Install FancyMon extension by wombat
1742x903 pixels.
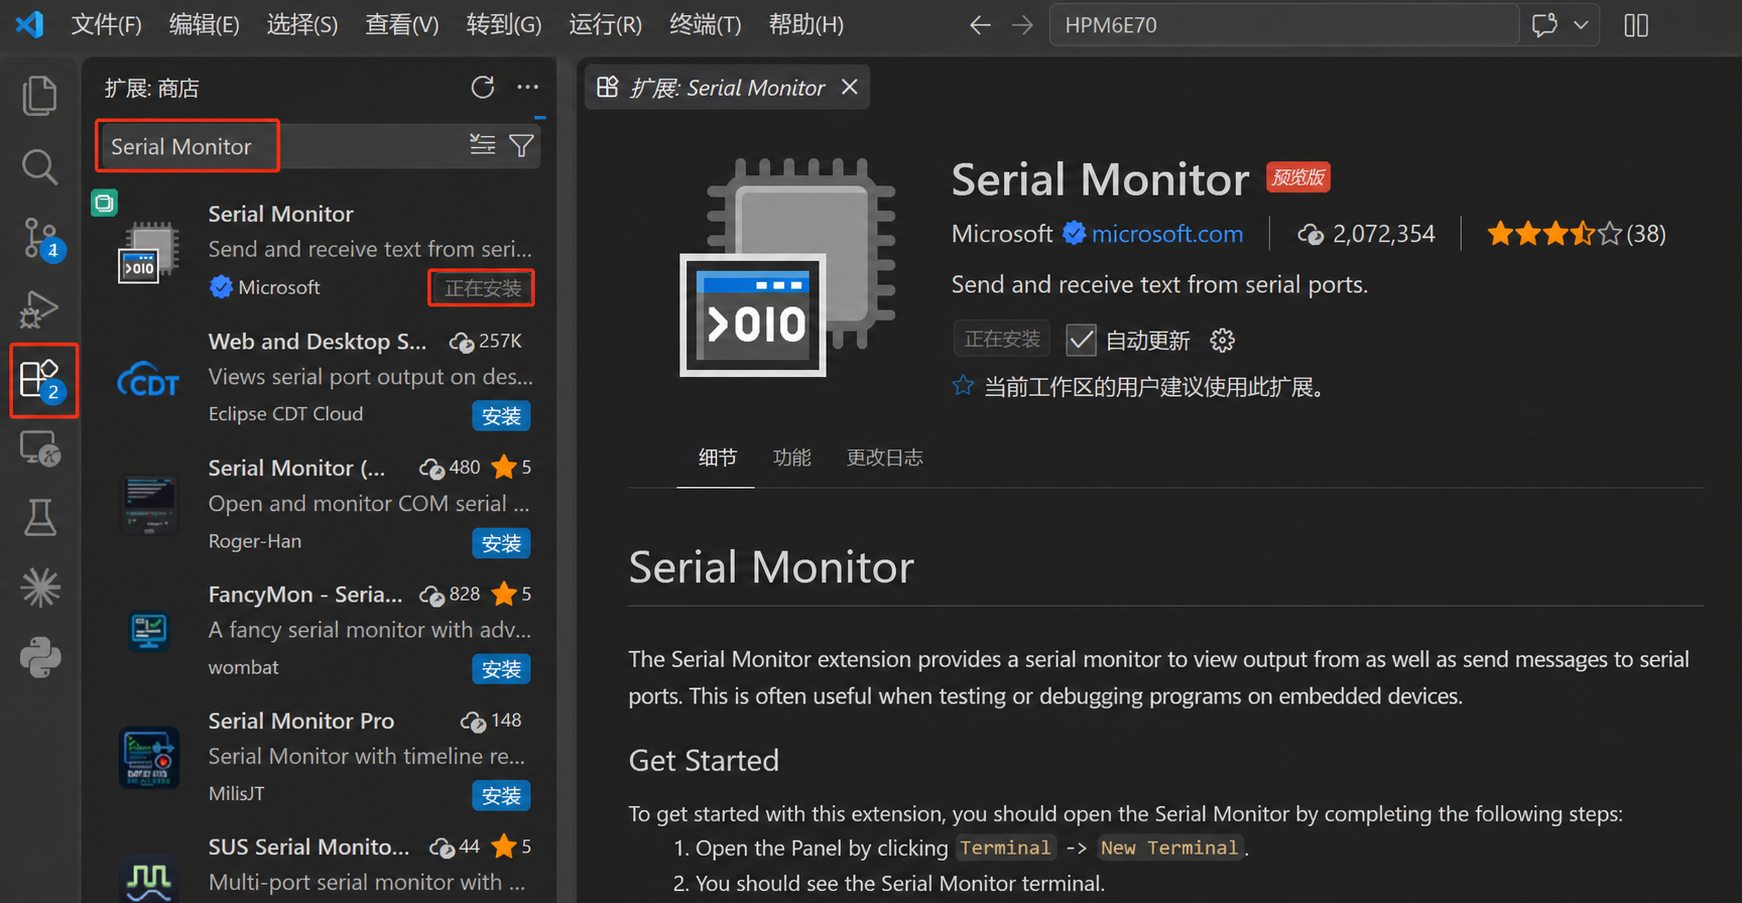501,669
